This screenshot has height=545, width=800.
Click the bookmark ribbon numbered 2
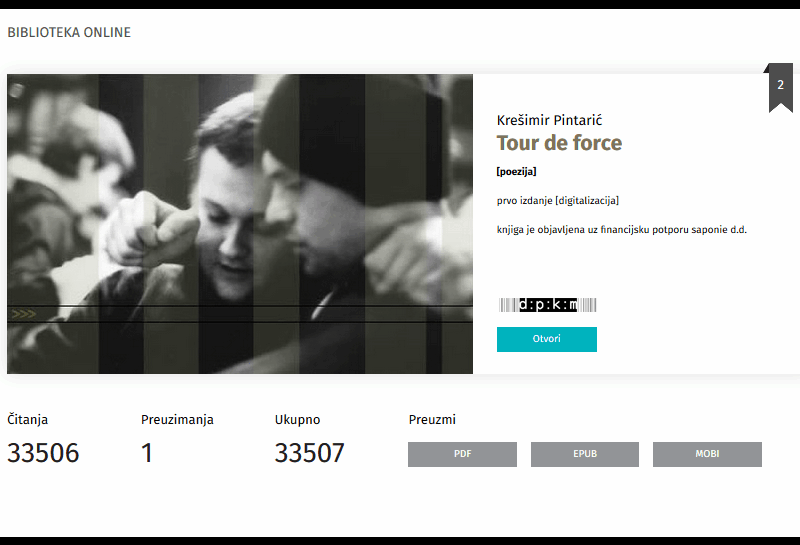(780, 86)
